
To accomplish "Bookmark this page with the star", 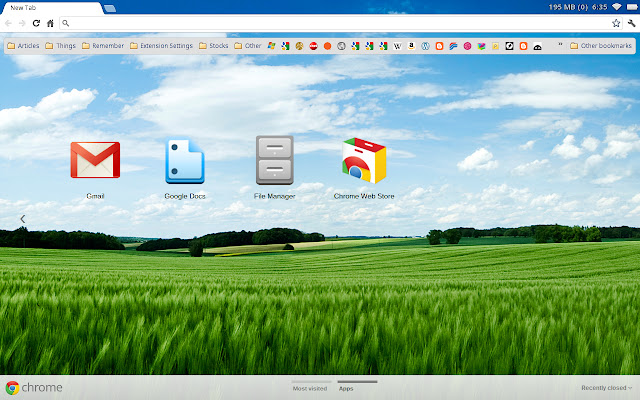I will 616,23.
